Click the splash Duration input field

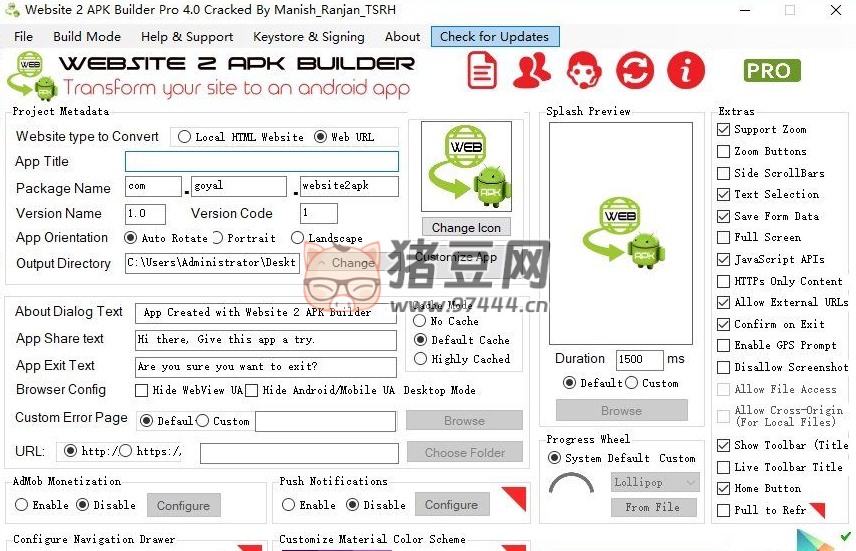point(639,359)
